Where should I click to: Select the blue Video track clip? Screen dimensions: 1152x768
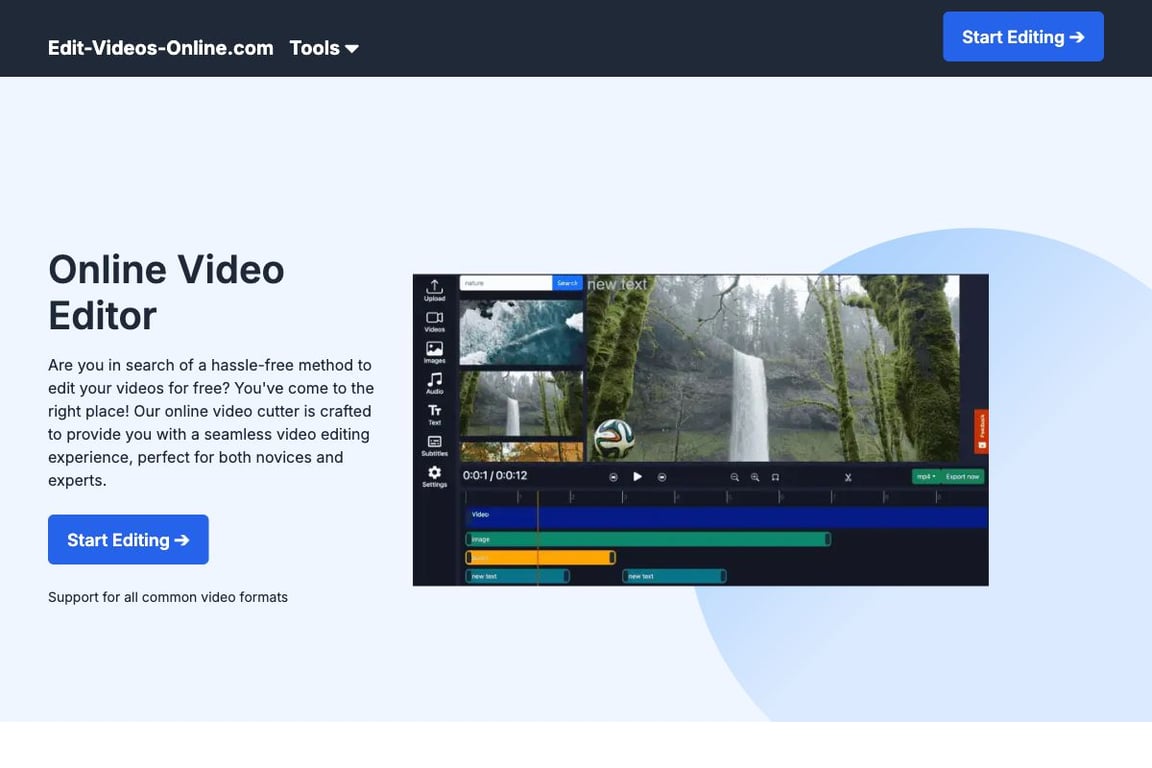coord(727,517)
